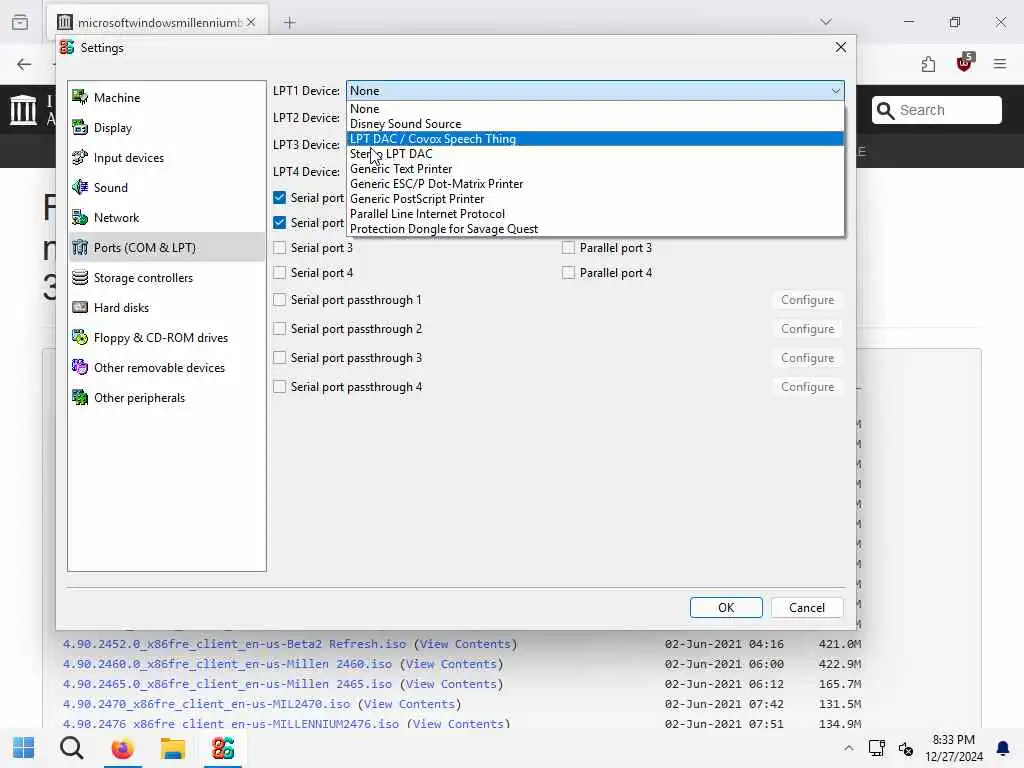Open 4.90.2470 MIL2470.iso link

pyautogui.click(x=206, y=704)
